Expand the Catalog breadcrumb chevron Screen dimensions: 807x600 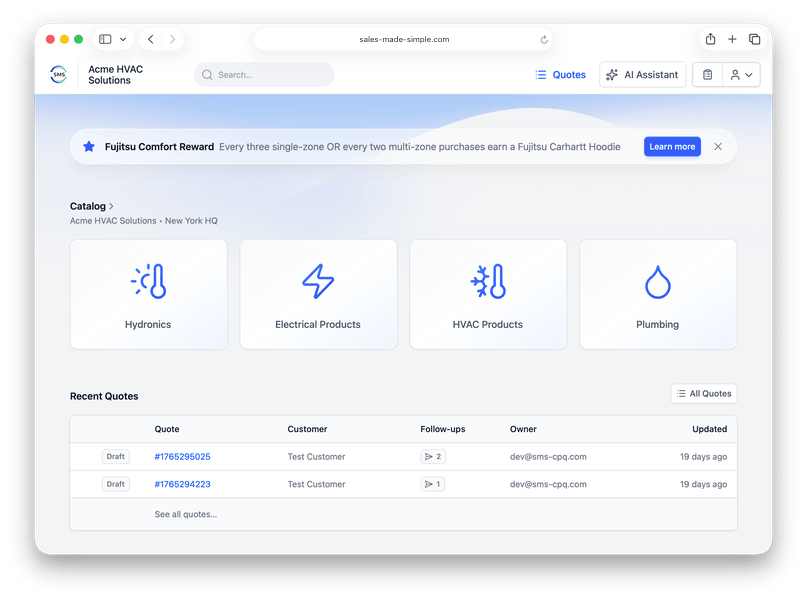pos(111,206)
